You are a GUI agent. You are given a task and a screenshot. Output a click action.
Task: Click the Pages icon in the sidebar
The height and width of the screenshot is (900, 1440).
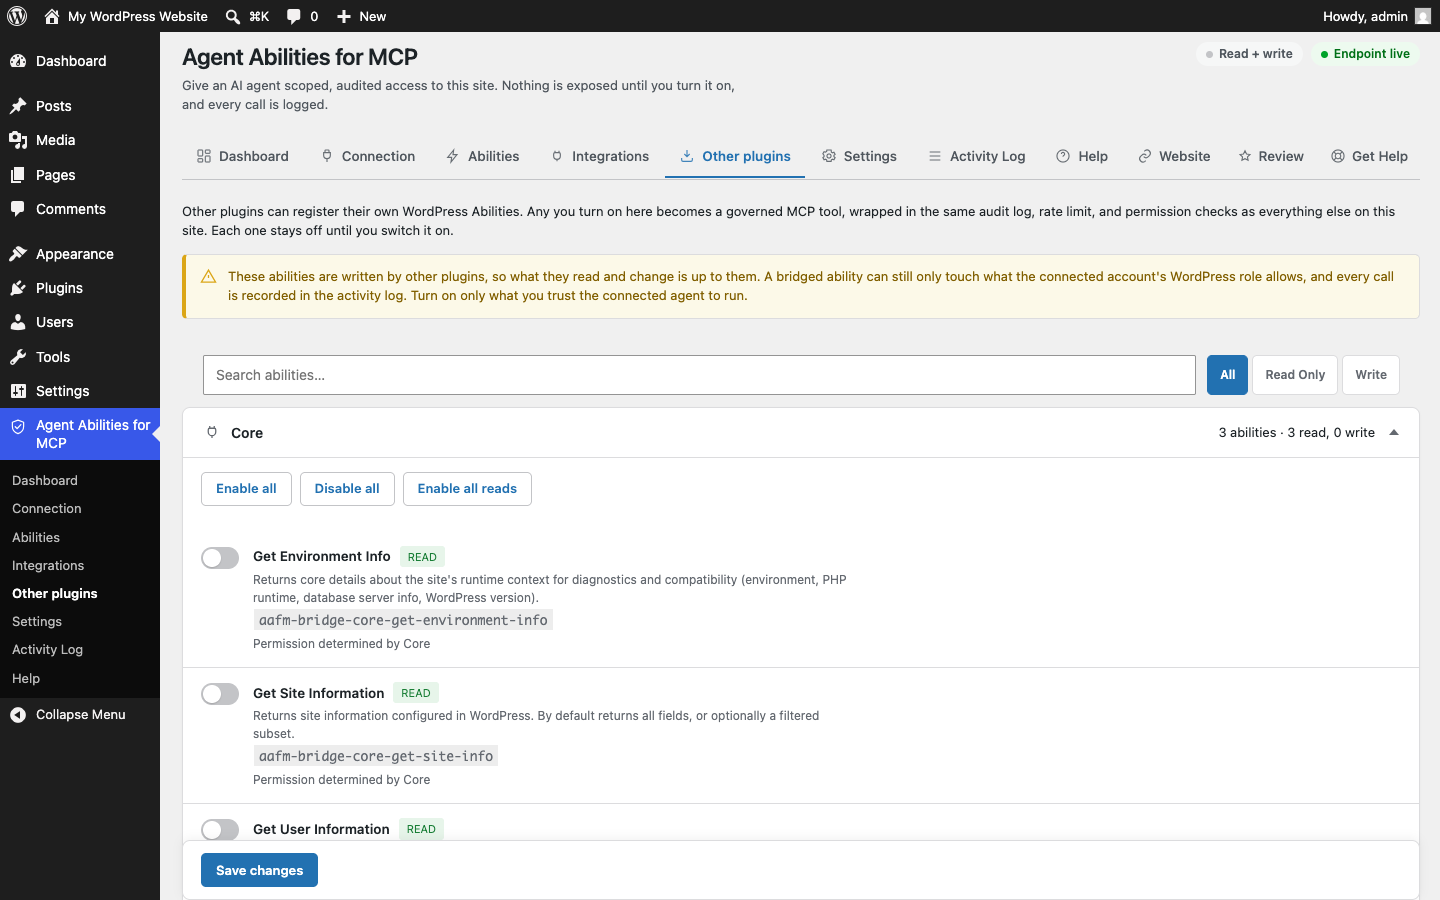click(18, 175)
